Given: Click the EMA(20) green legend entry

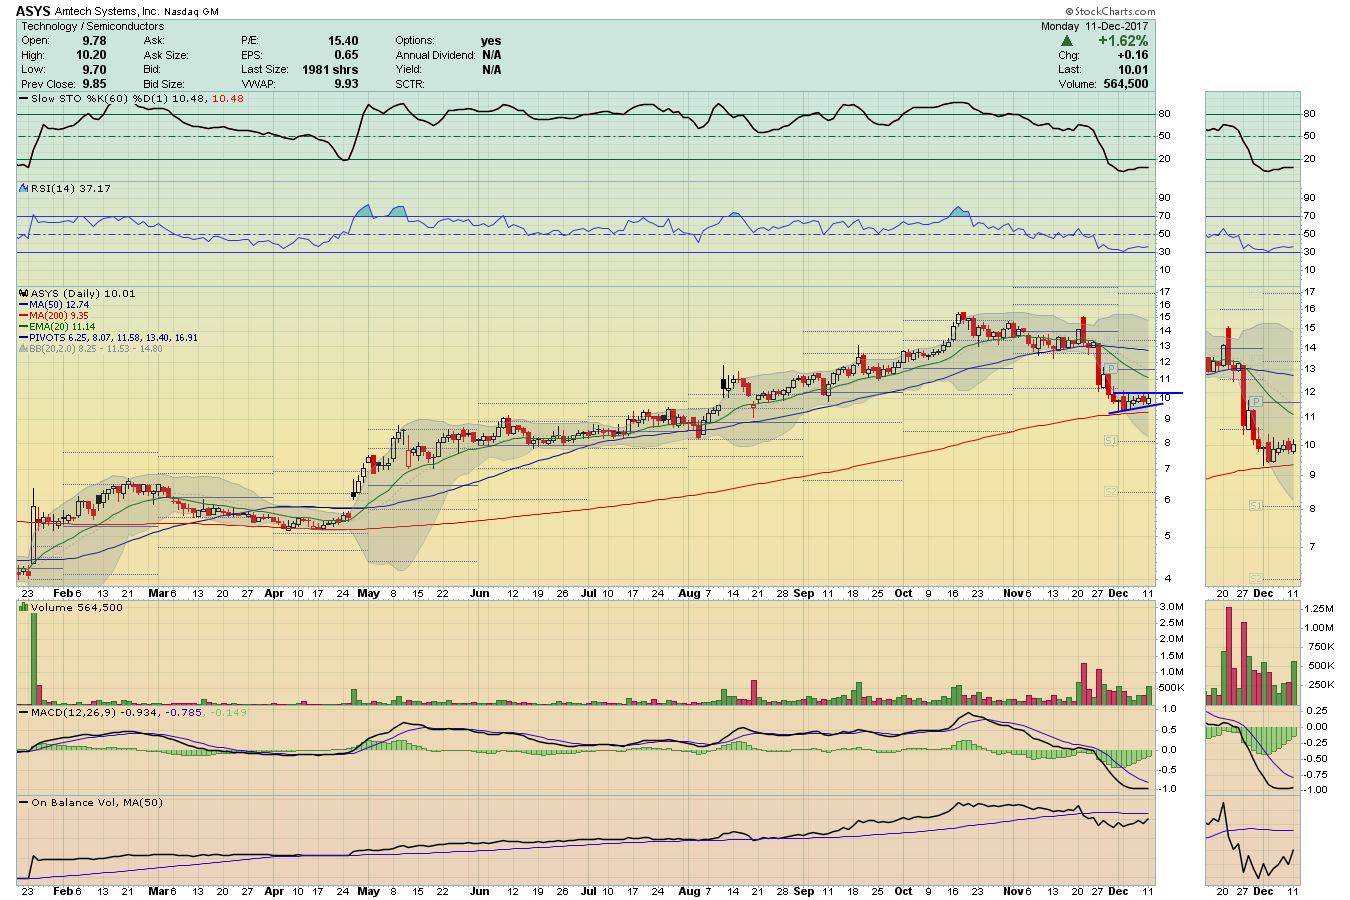Looking at the screenshot, I should (x=62, y=327).
